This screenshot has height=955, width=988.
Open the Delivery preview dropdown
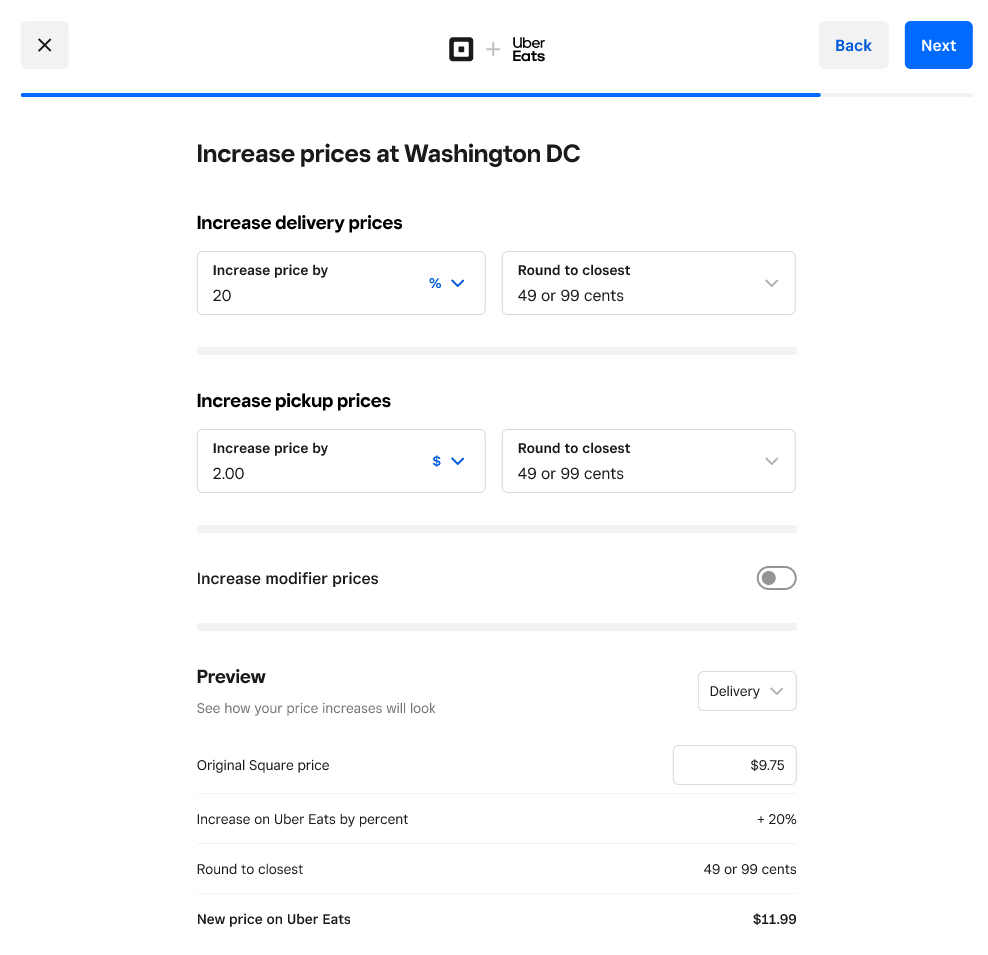[x=746, y=691]
